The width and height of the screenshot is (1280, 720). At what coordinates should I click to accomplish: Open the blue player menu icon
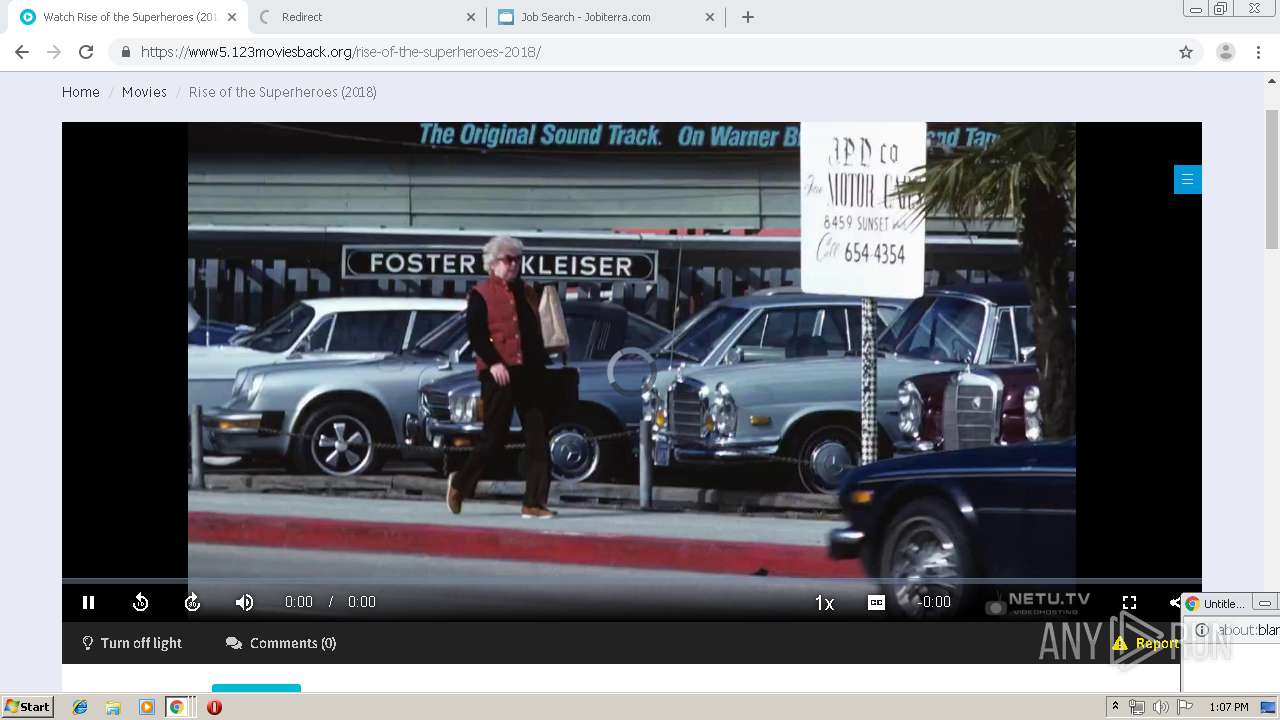click(x=1187, y=179)
